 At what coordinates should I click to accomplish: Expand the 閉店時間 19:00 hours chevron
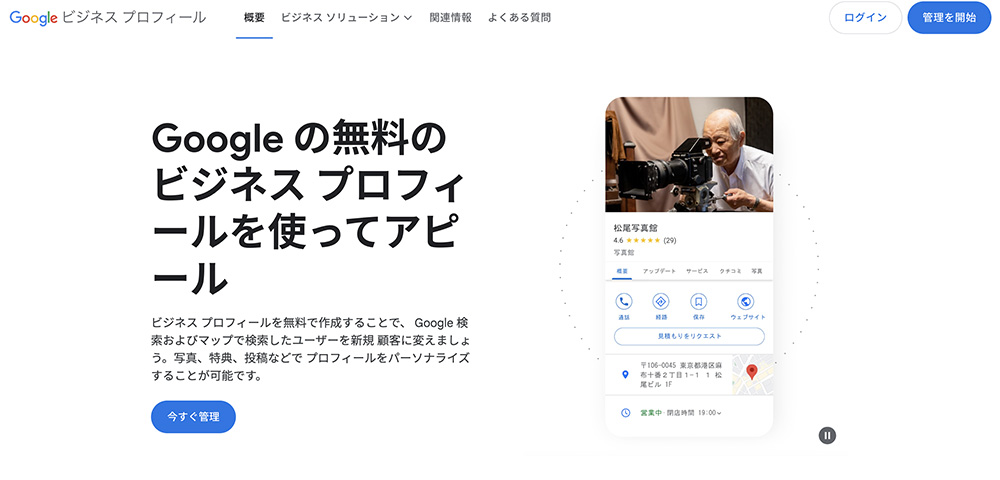[x=719, y=413]
